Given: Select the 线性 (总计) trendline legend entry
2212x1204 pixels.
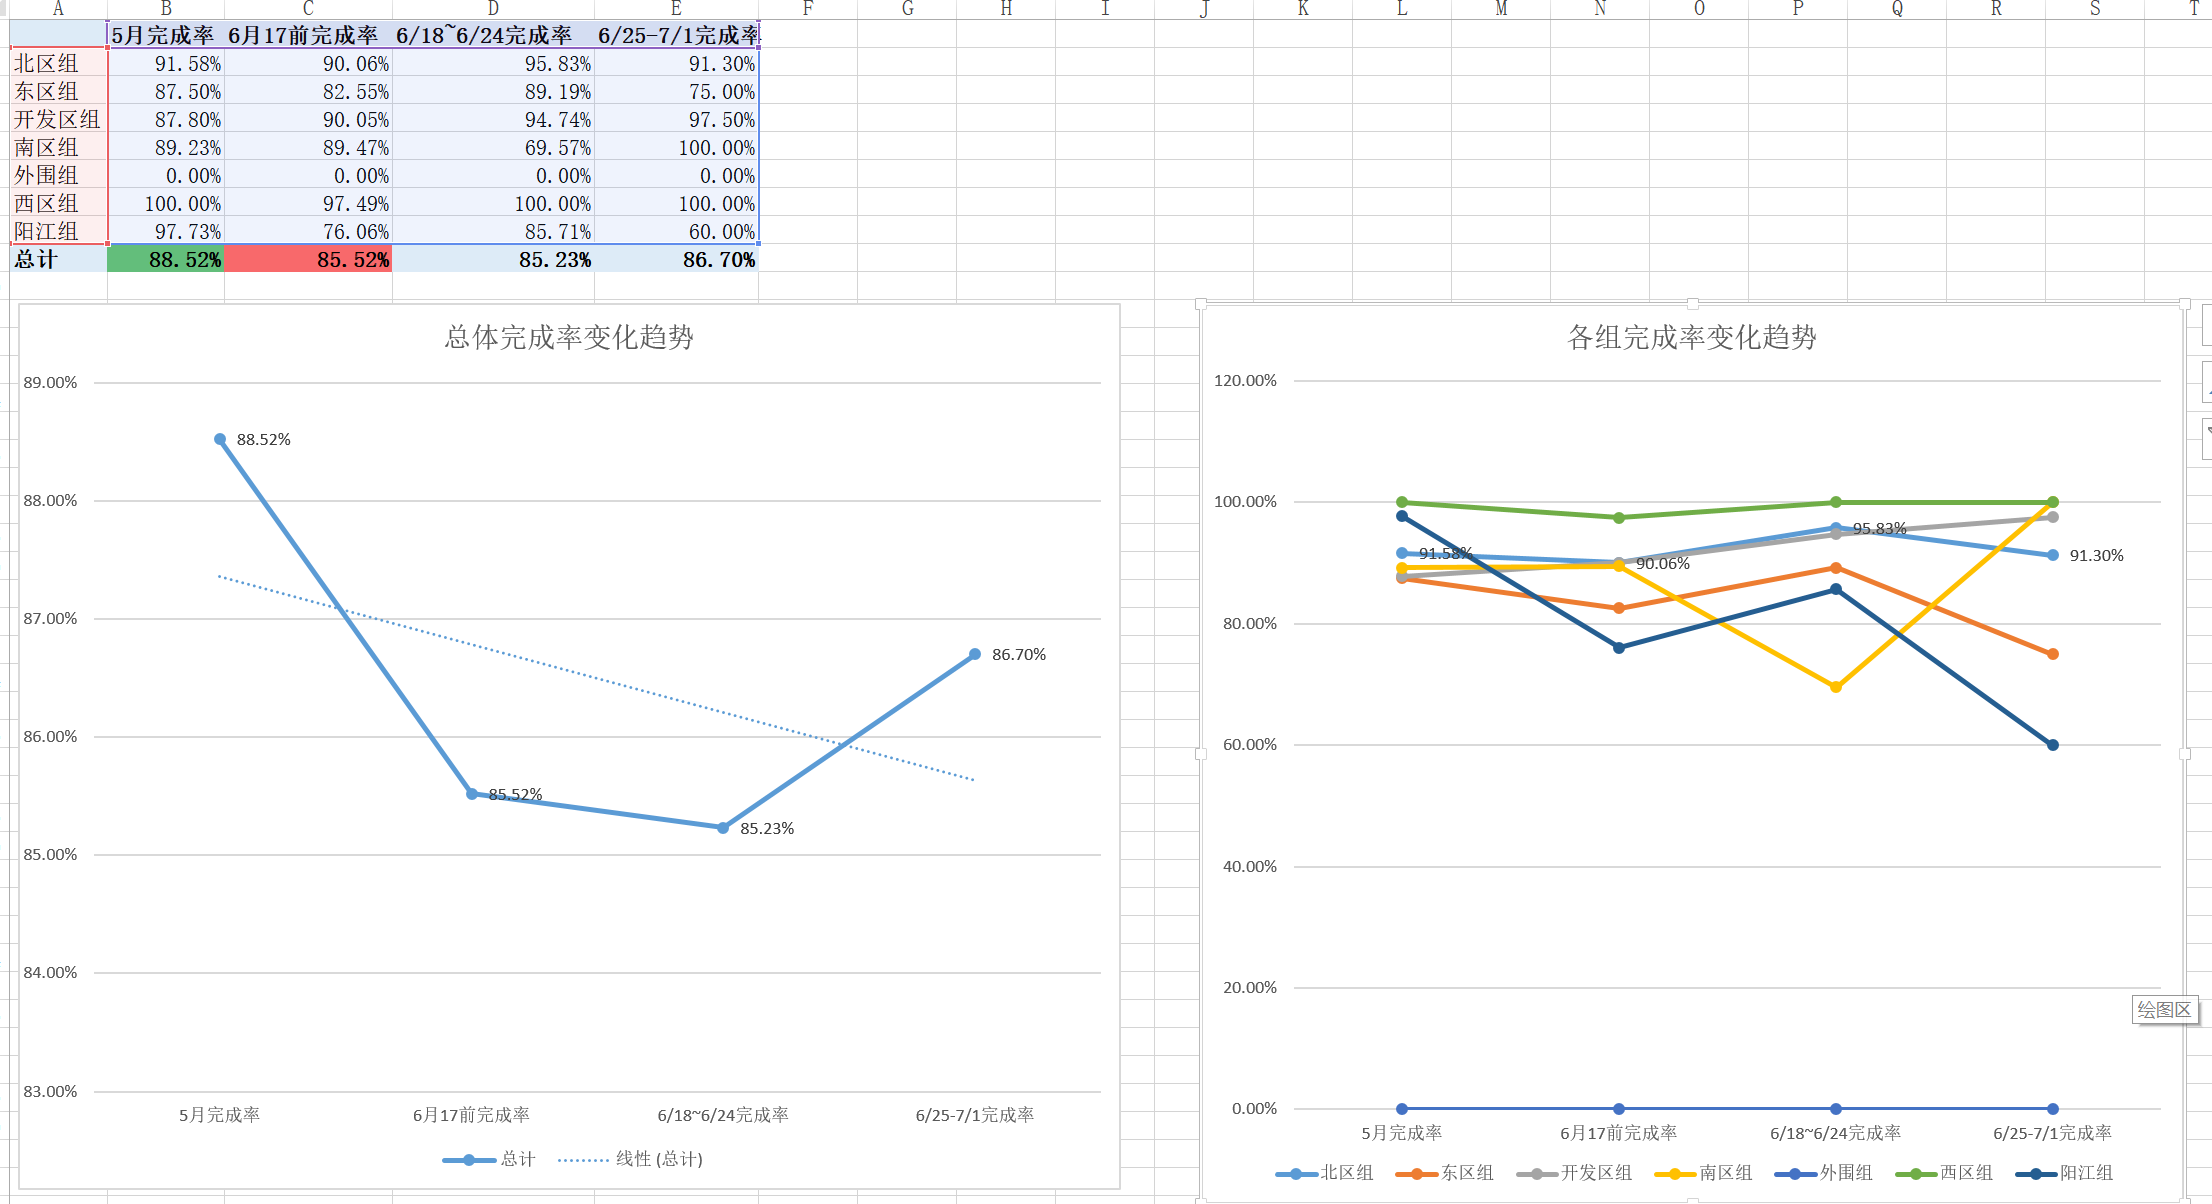Looking at the screenshot, I should pos(658,1159).
